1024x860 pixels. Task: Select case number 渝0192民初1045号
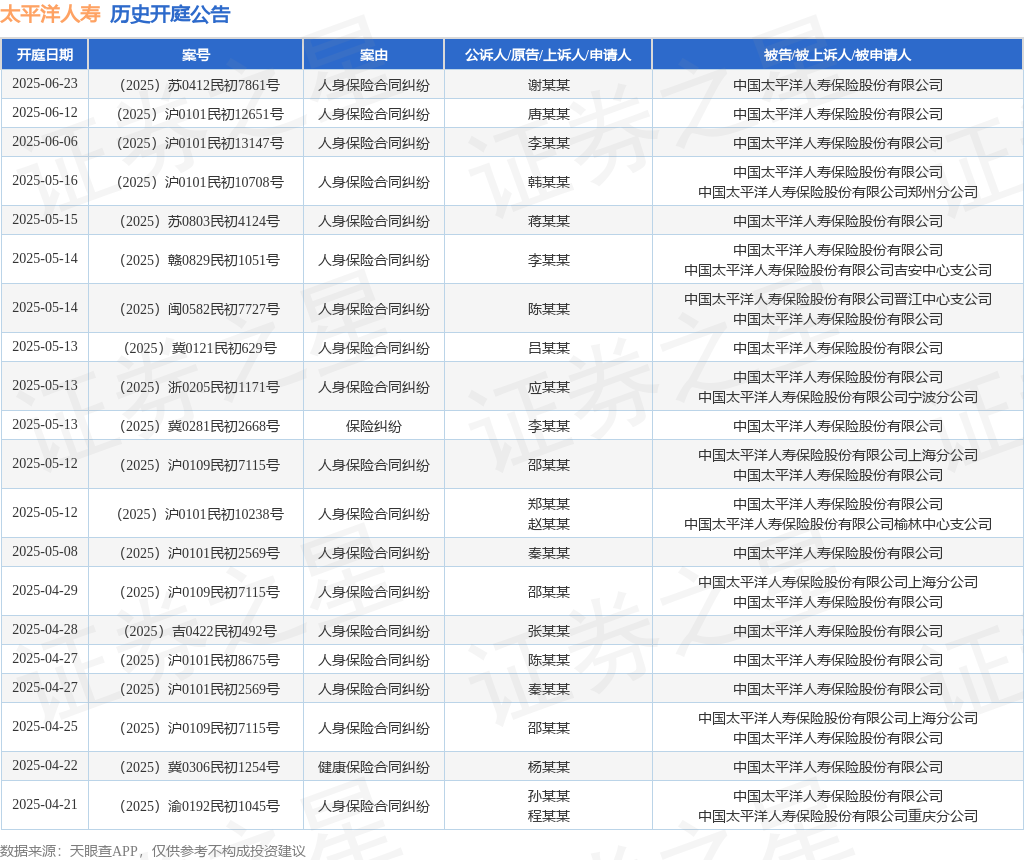(199, 806)
